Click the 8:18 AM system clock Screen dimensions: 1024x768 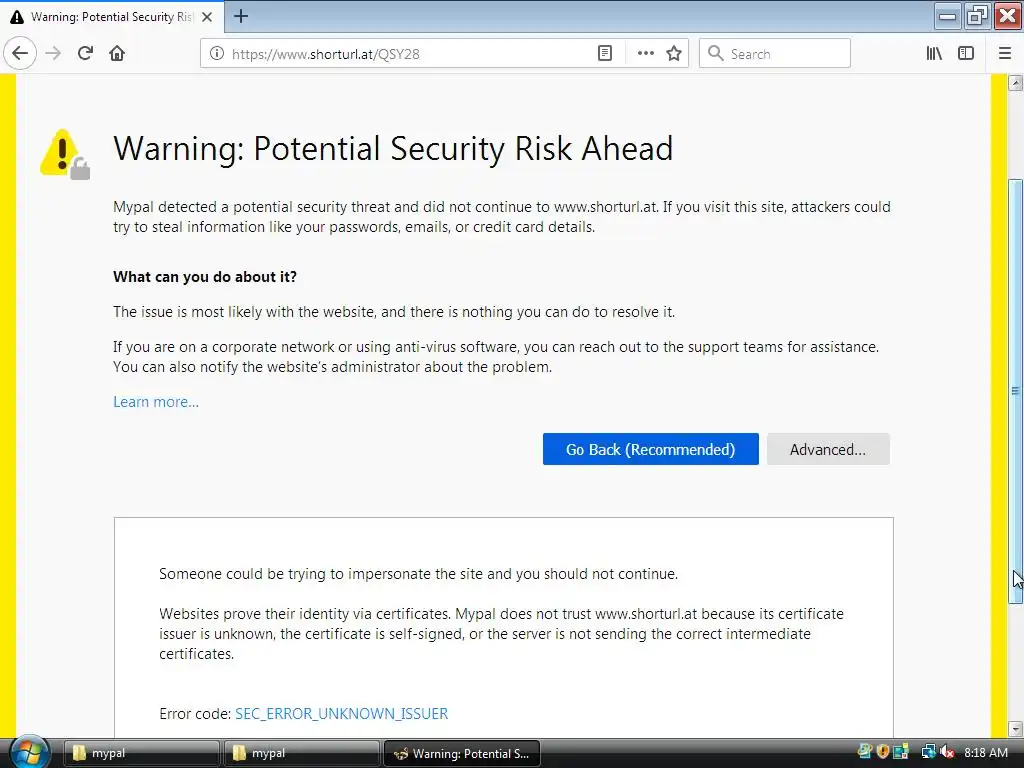coord(985,752)
